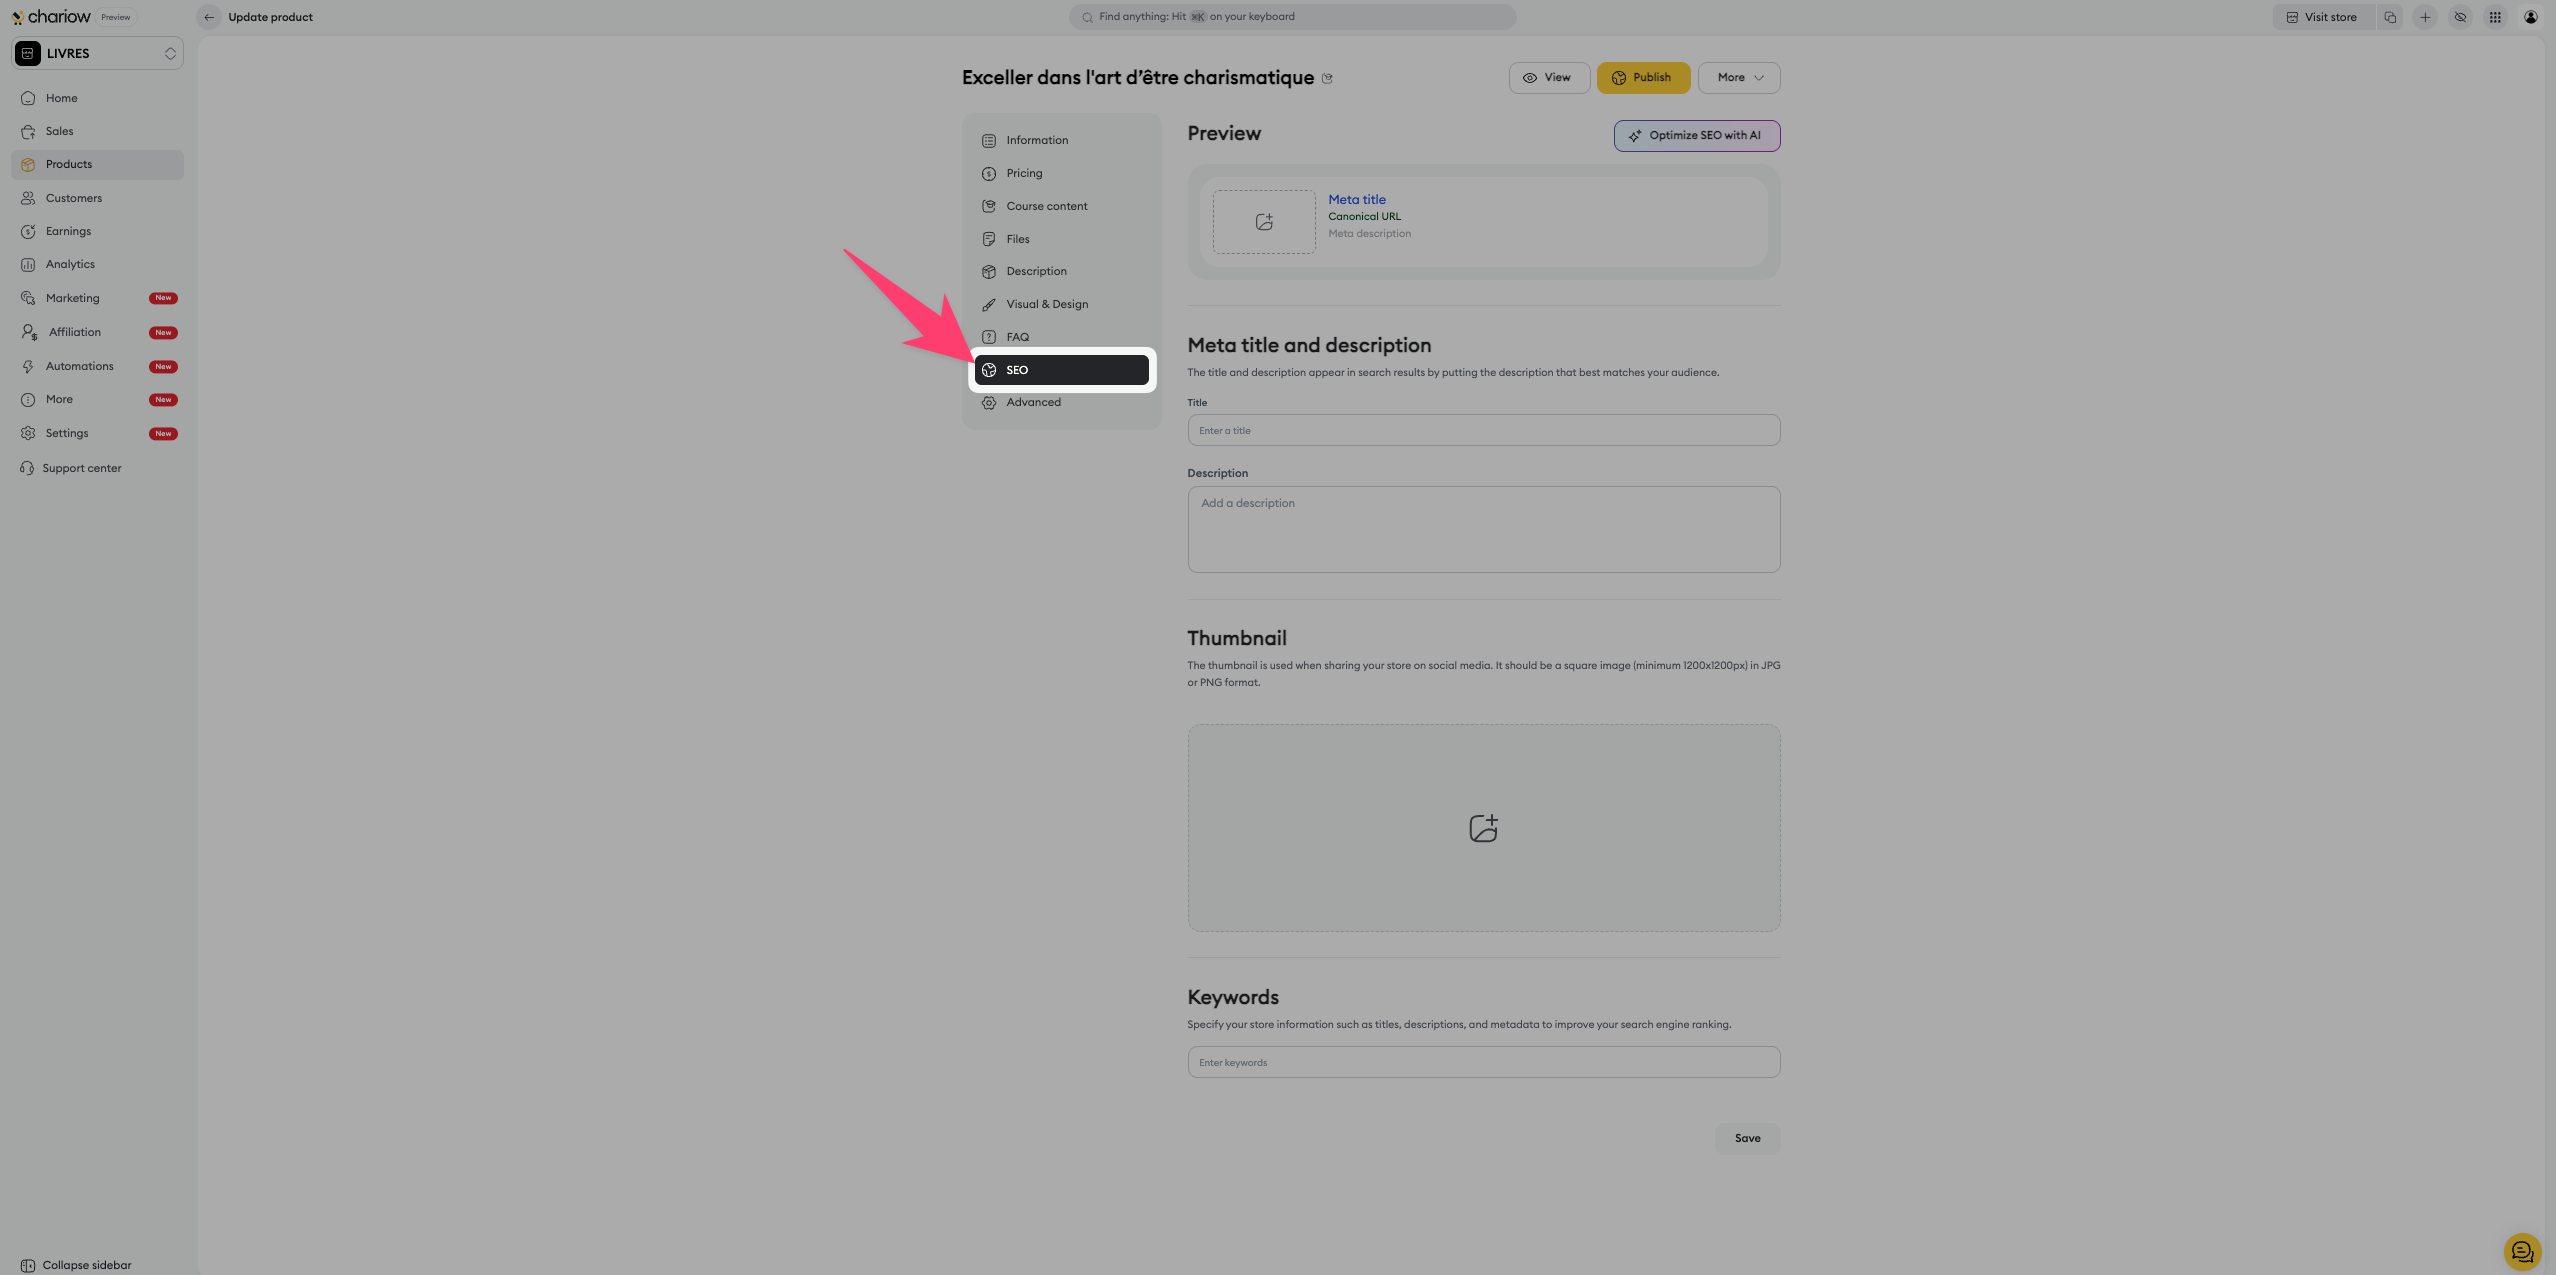
Task: Click the back arrow beside Update product
Action: pos(209,17)
